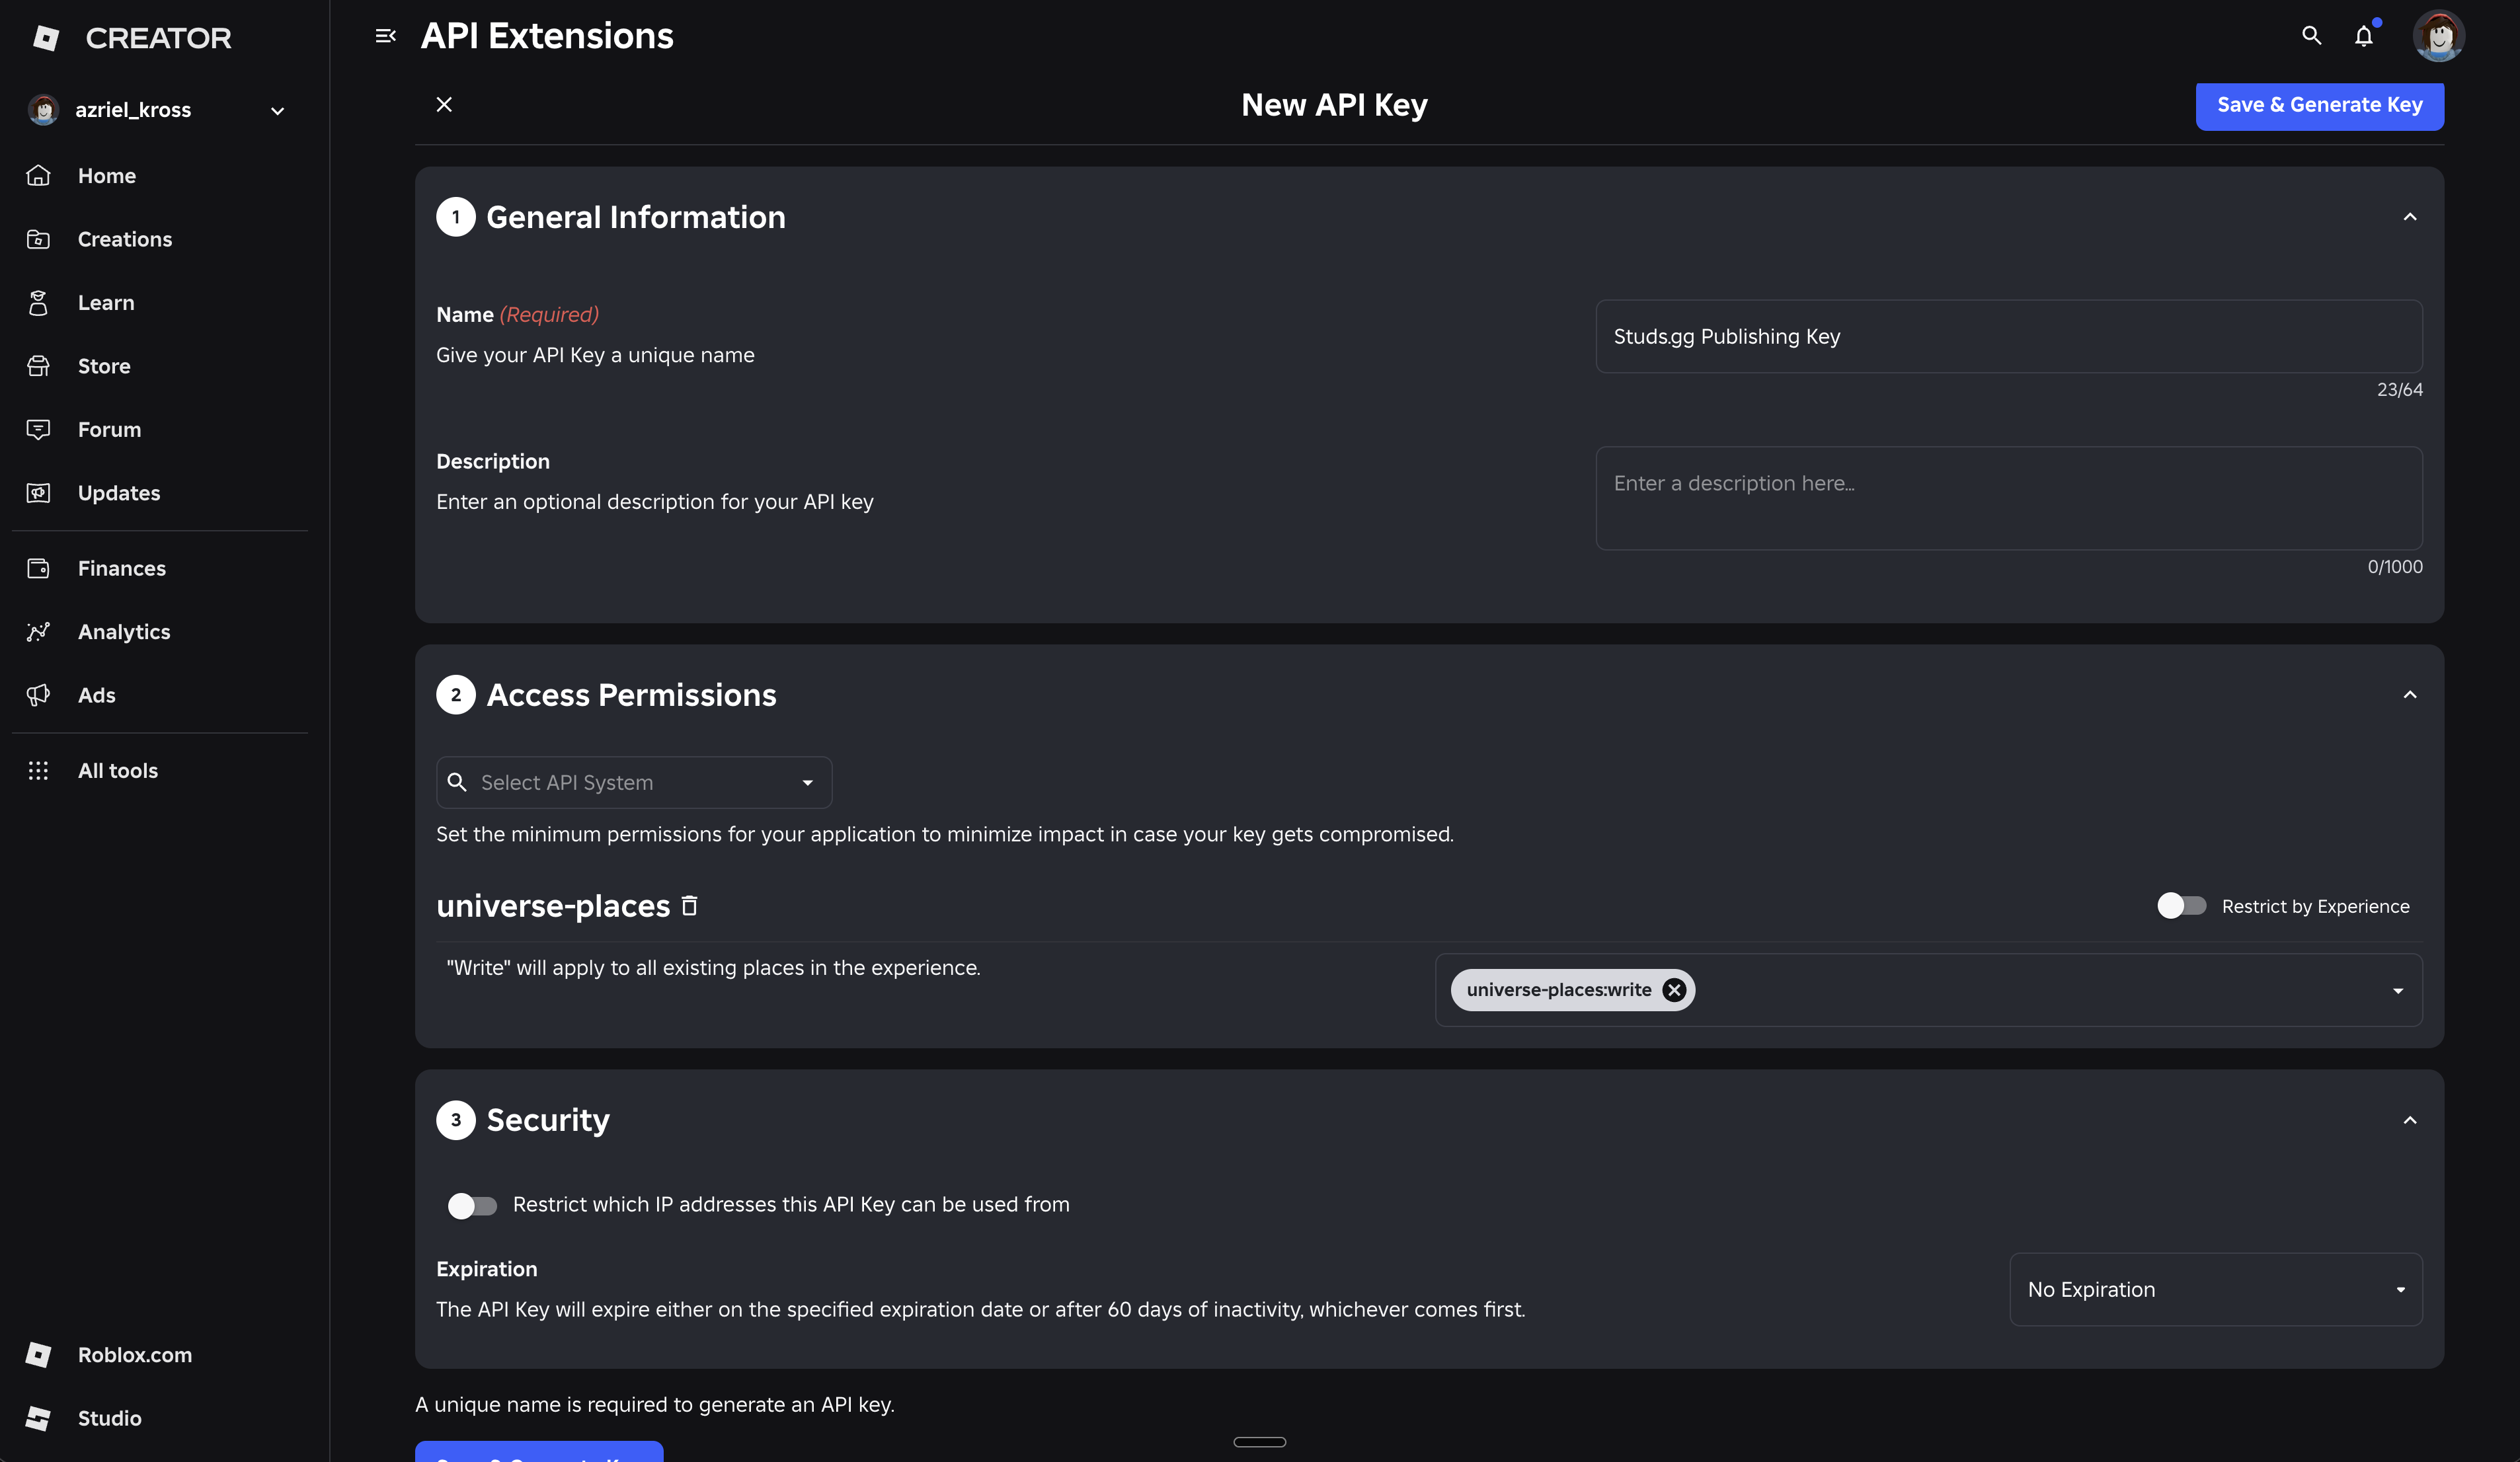Screen dimensions: 2520x1462
Task: Delete the universe-places permission via trash icon
Action: pos(689,906)
